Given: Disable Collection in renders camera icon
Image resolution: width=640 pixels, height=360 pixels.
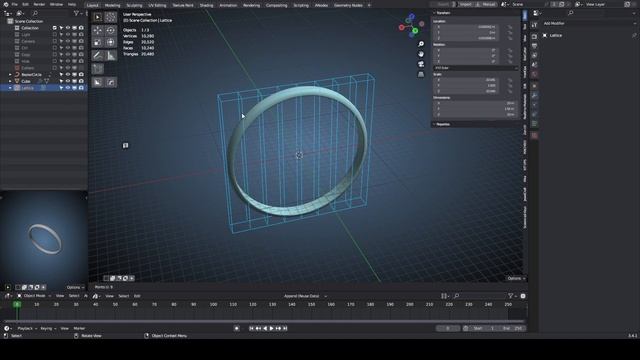Looking at the screenshot, I should 81,28.
